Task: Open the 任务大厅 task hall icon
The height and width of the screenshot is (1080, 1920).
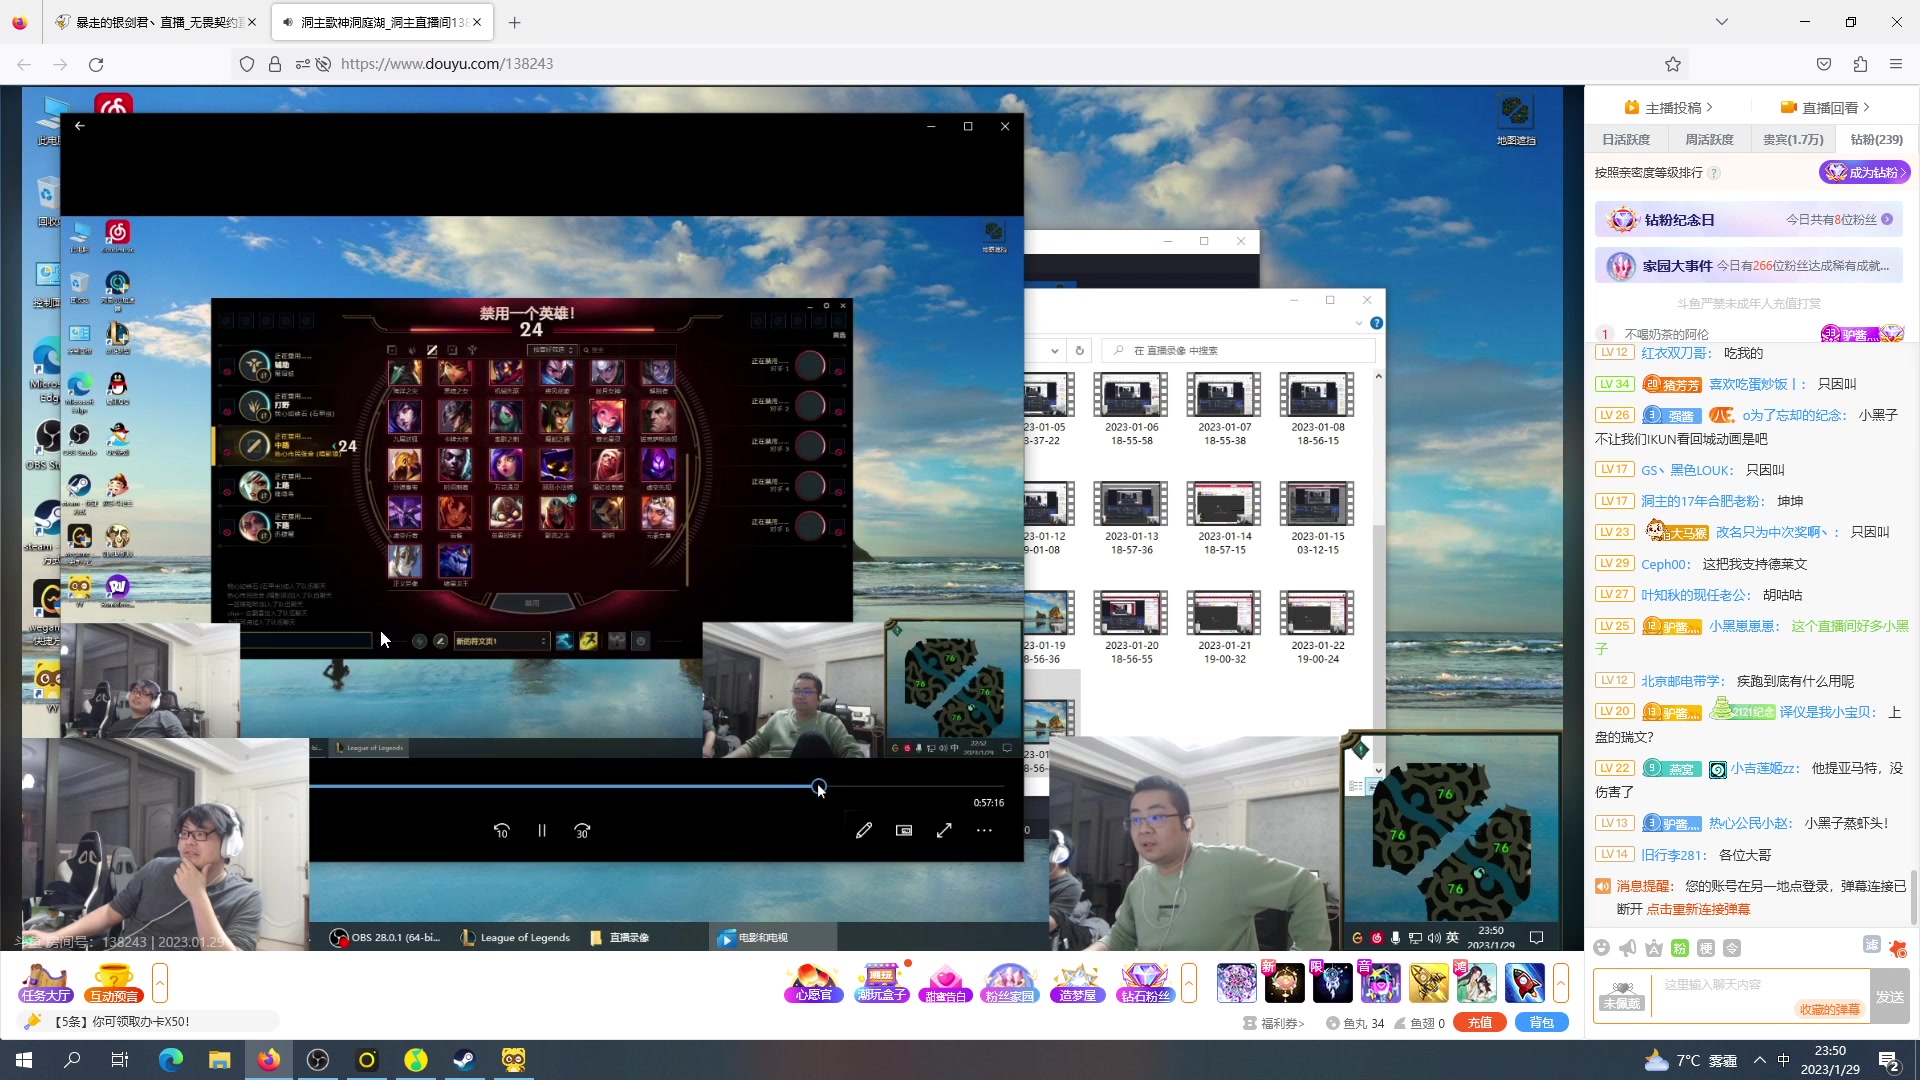Action: pos(45,983)
